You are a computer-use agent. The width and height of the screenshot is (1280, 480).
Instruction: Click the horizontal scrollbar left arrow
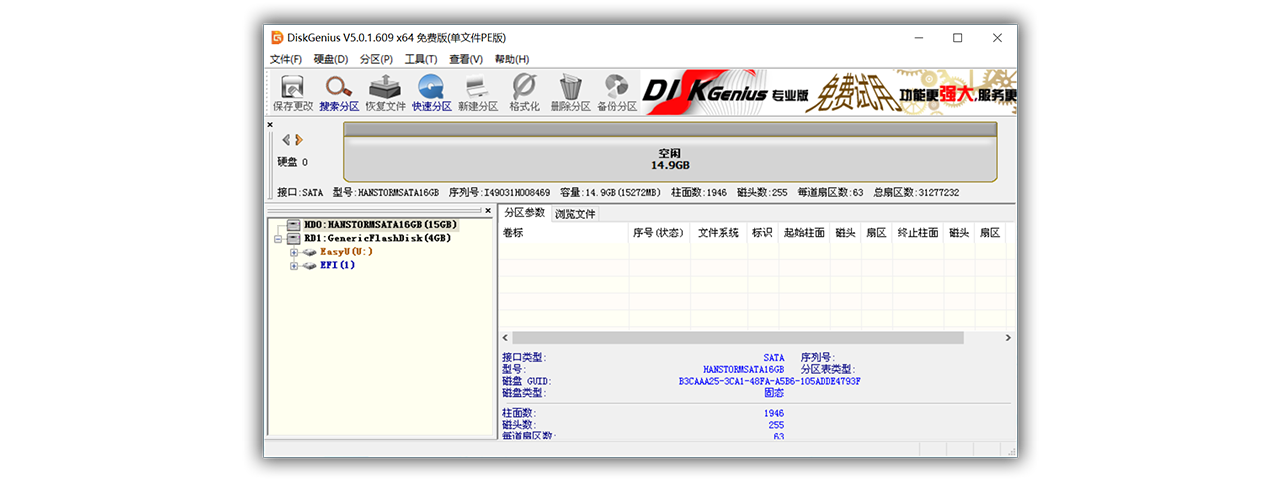505,338
